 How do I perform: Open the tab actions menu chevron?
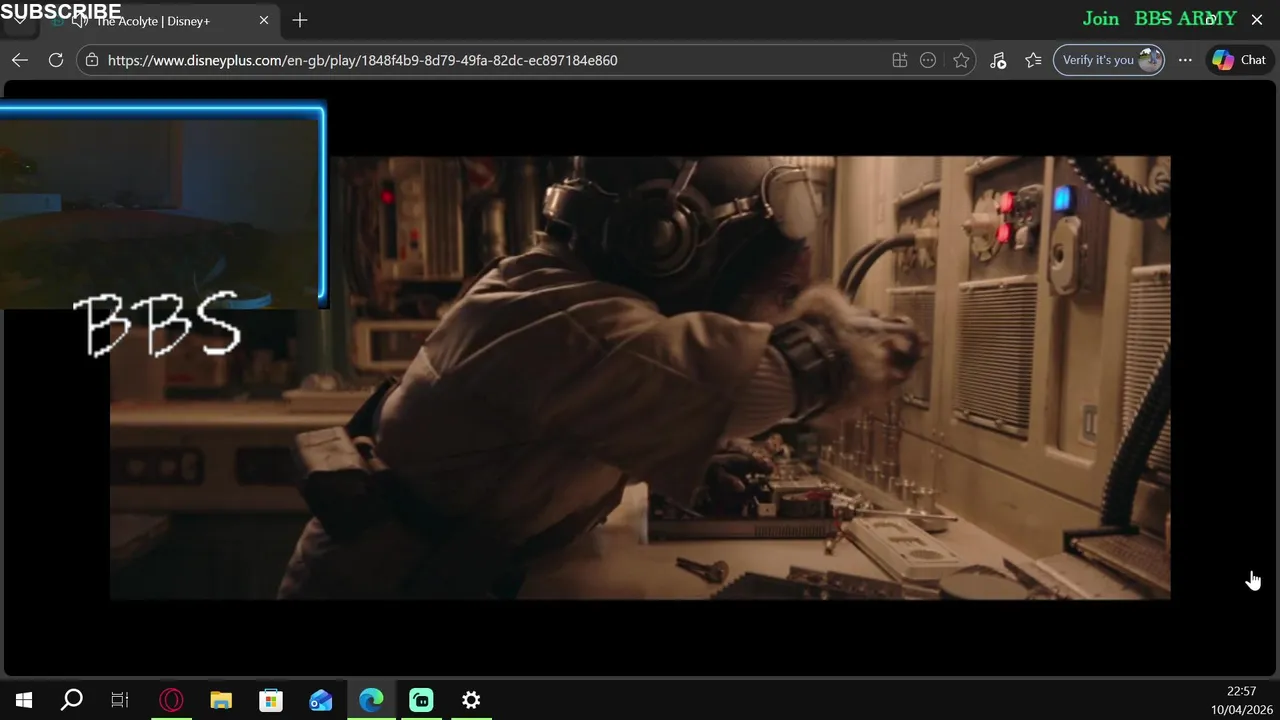(18, 20)
